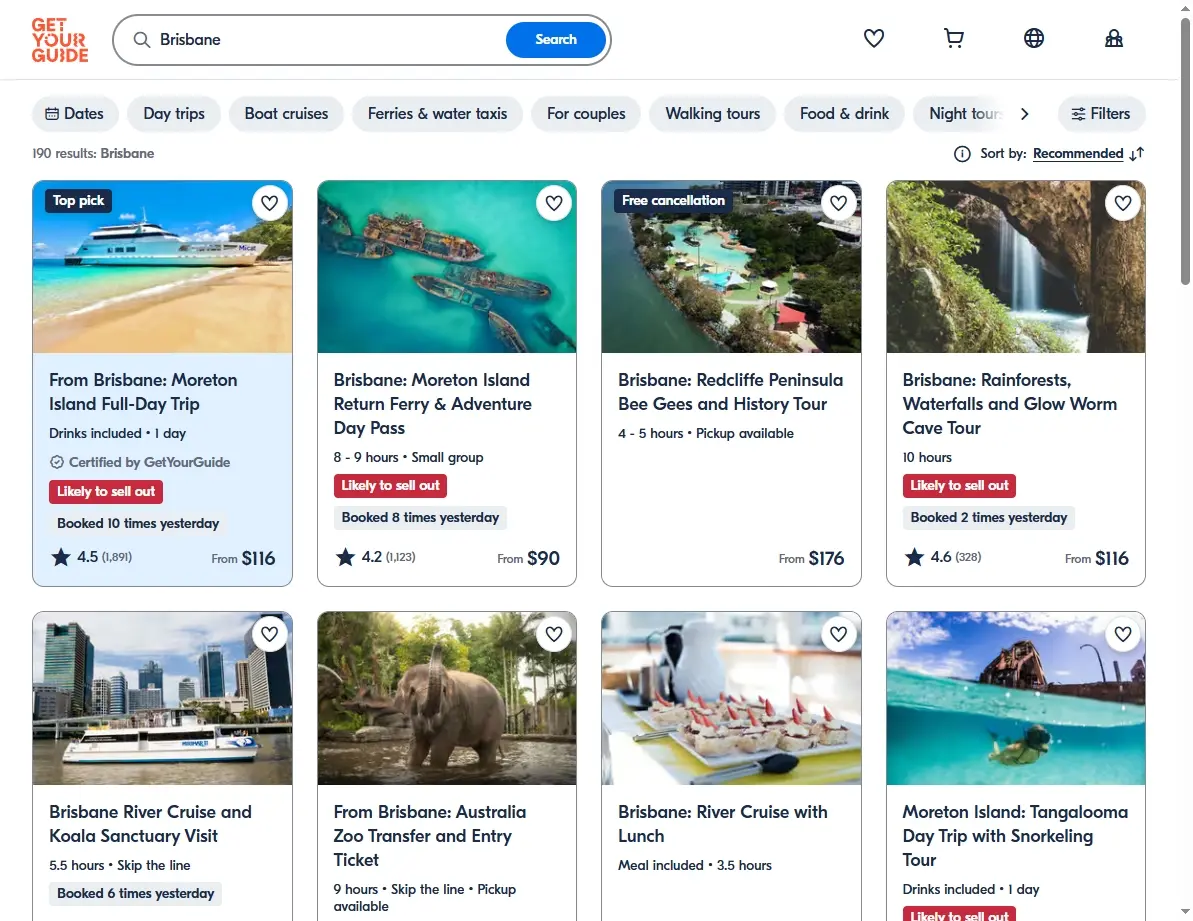
Task: Open the wishlist heart icon in header
Action: tap(873, 38)
